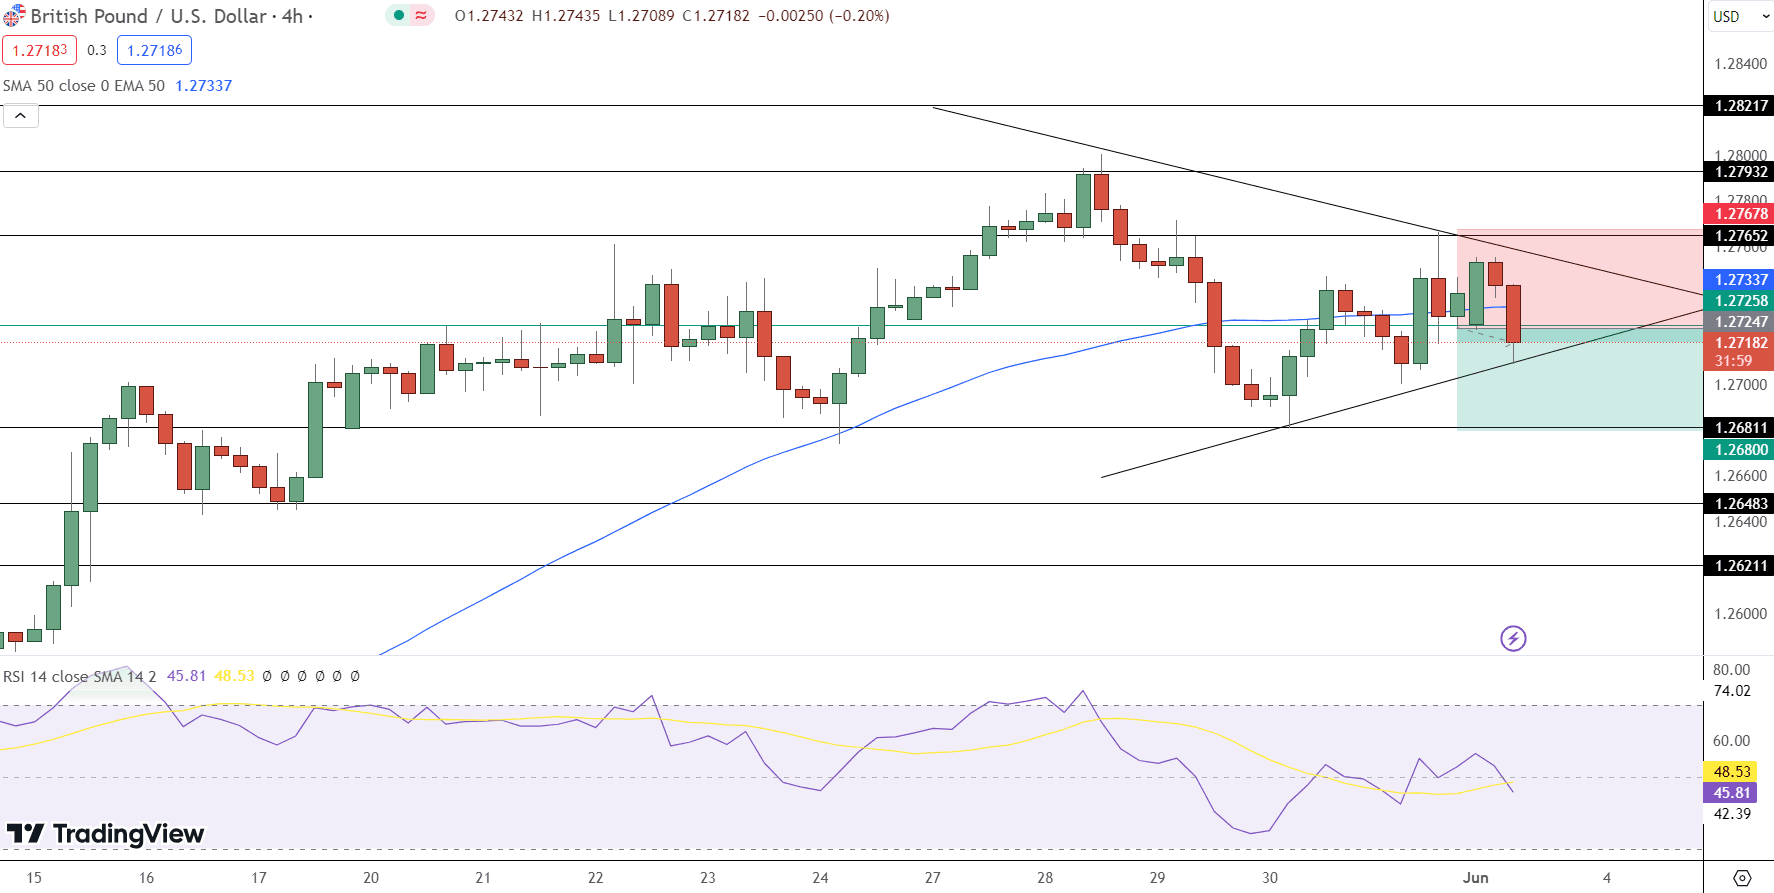Click the purple 45.81 RSI axis label
The width and height of the screenshot is (1774, 893).
[1731, 793]
